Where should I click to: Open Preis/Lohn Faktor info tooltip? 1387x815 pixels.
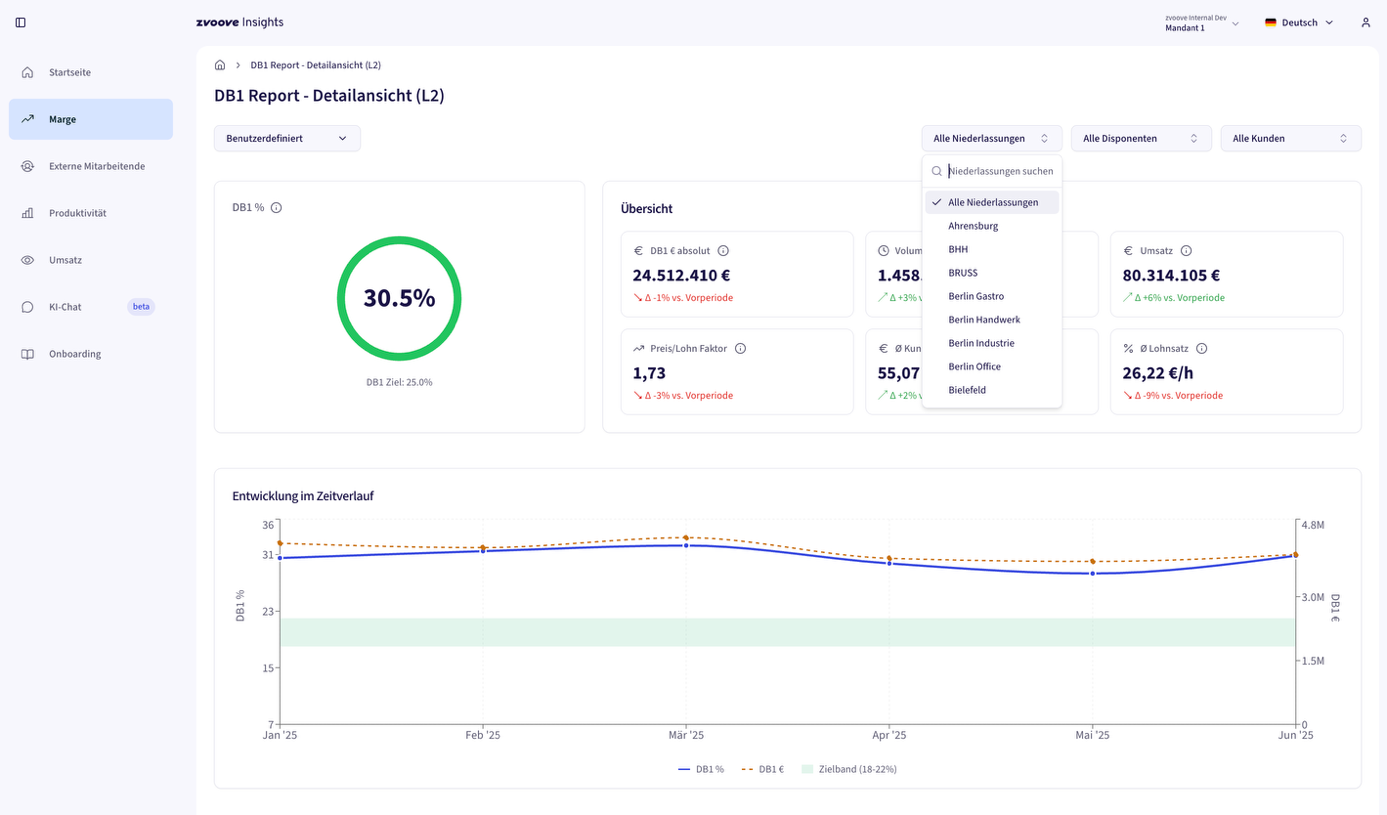point(741,349)
